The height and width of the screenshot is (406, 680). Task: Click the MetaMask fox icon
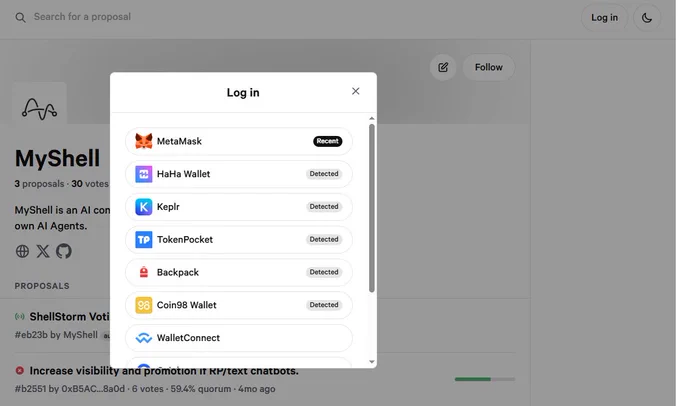click(144, 141)
